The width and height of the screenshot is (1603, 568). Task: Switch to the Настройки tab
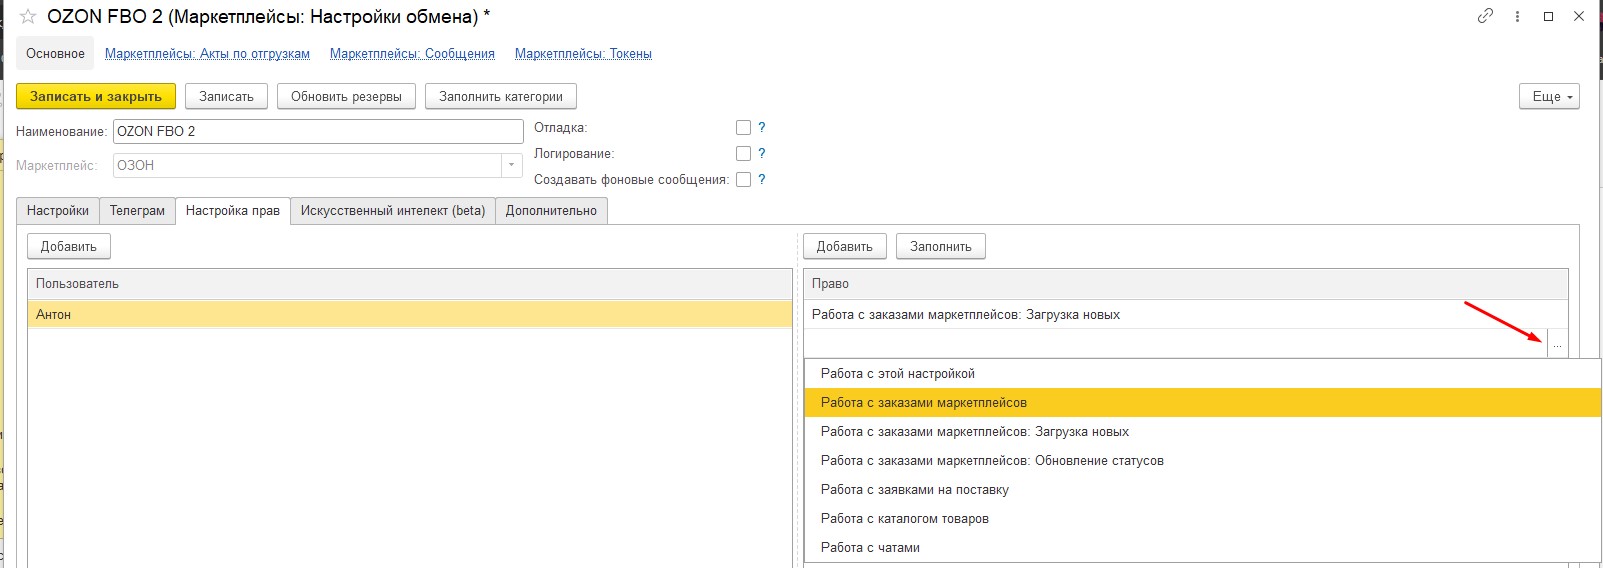[58, 210]
